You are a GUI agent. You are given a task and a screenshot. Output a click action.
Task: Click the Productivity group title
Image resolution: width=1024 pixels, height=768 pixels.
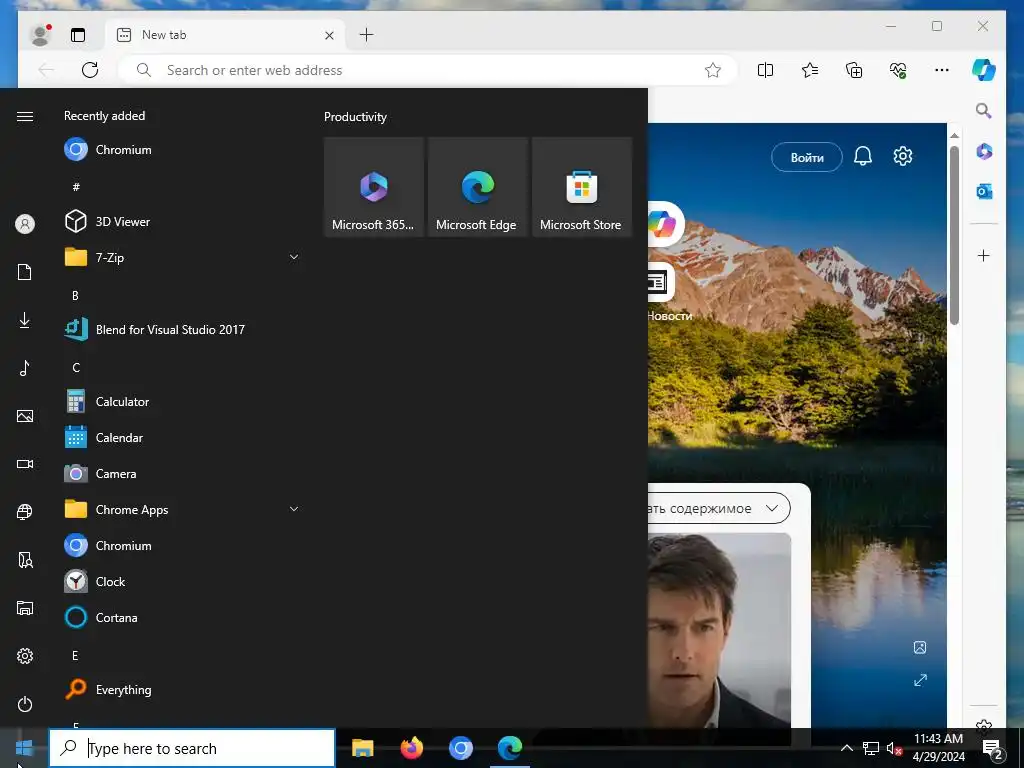[x=355, y=117]
